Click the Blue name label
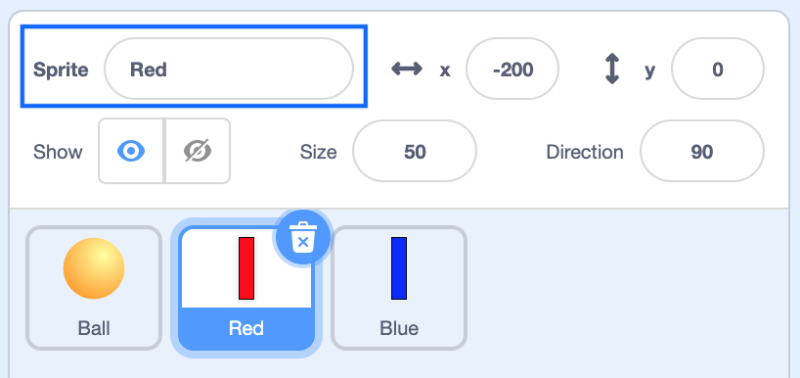This screenshot has height=378, width=800. tap(399, 328)
